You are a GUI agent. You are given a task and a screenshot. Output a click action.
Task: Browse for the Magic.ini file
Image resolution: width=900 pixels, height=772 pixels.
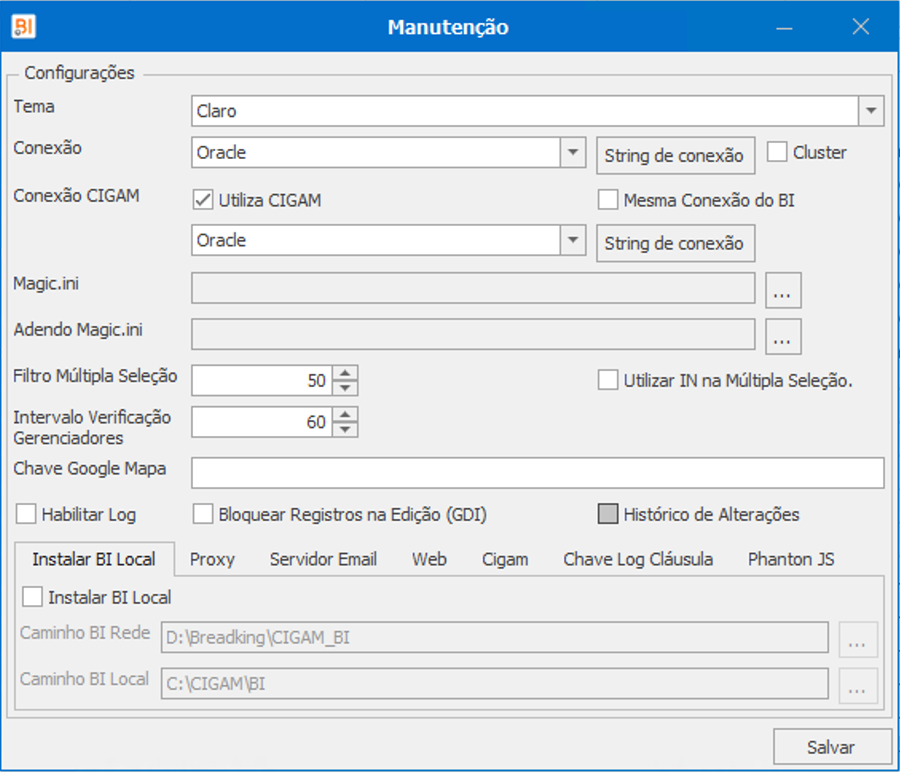[783, 290]
